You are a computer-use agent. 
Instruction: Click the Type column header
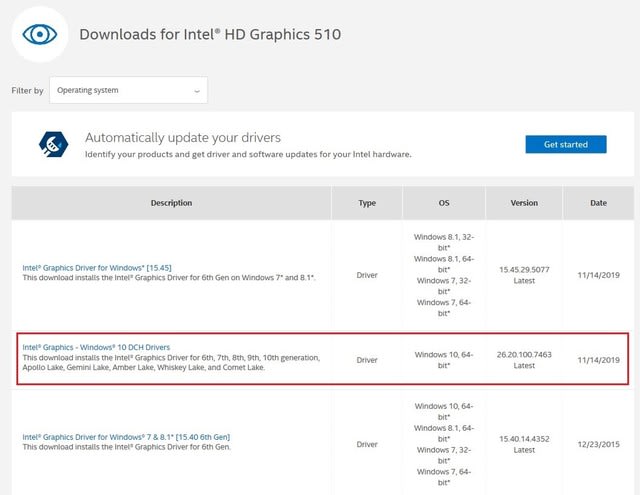pos(367,203)
